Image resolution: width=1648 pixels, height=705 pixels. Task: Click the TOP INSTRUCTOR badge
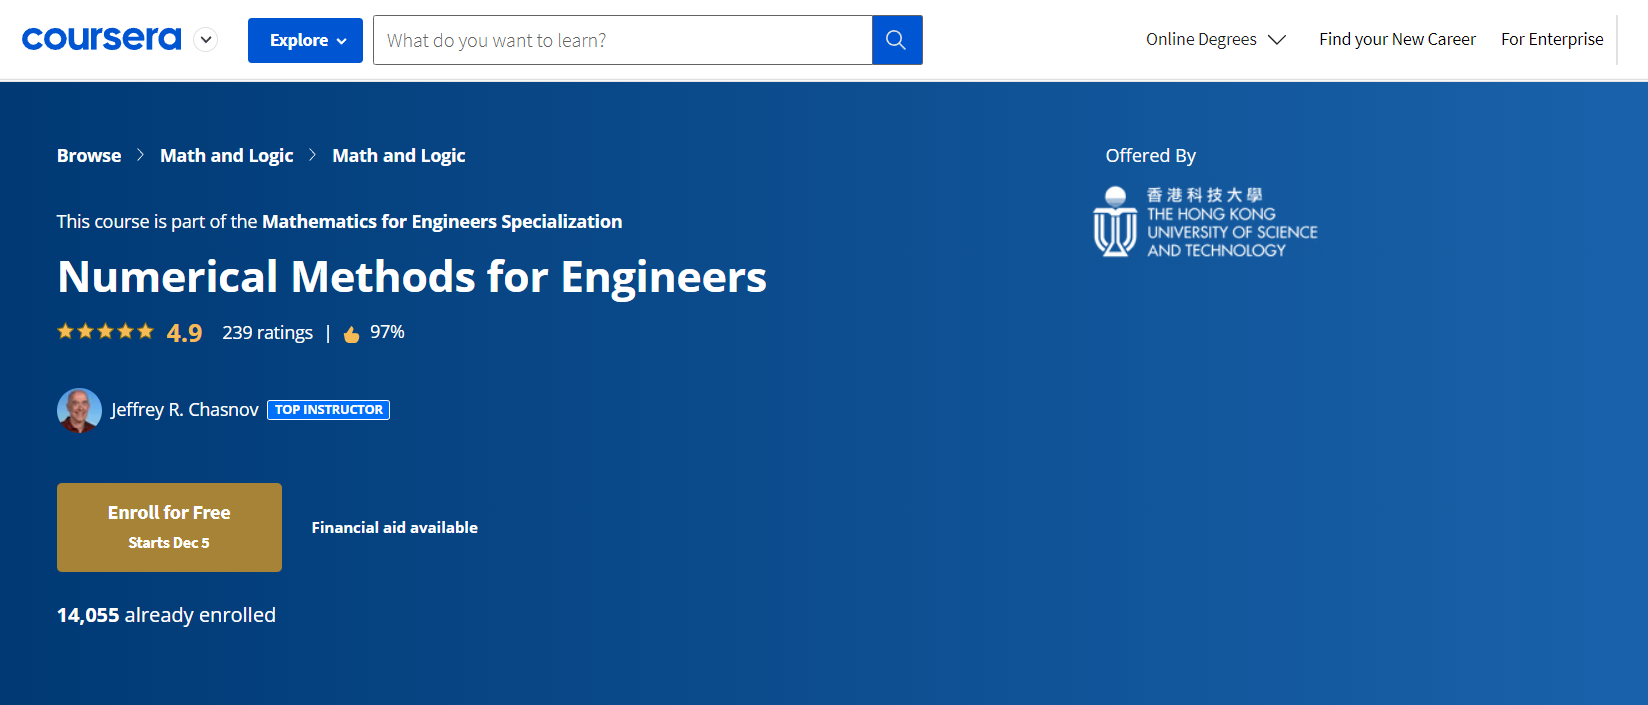[328, 410]
